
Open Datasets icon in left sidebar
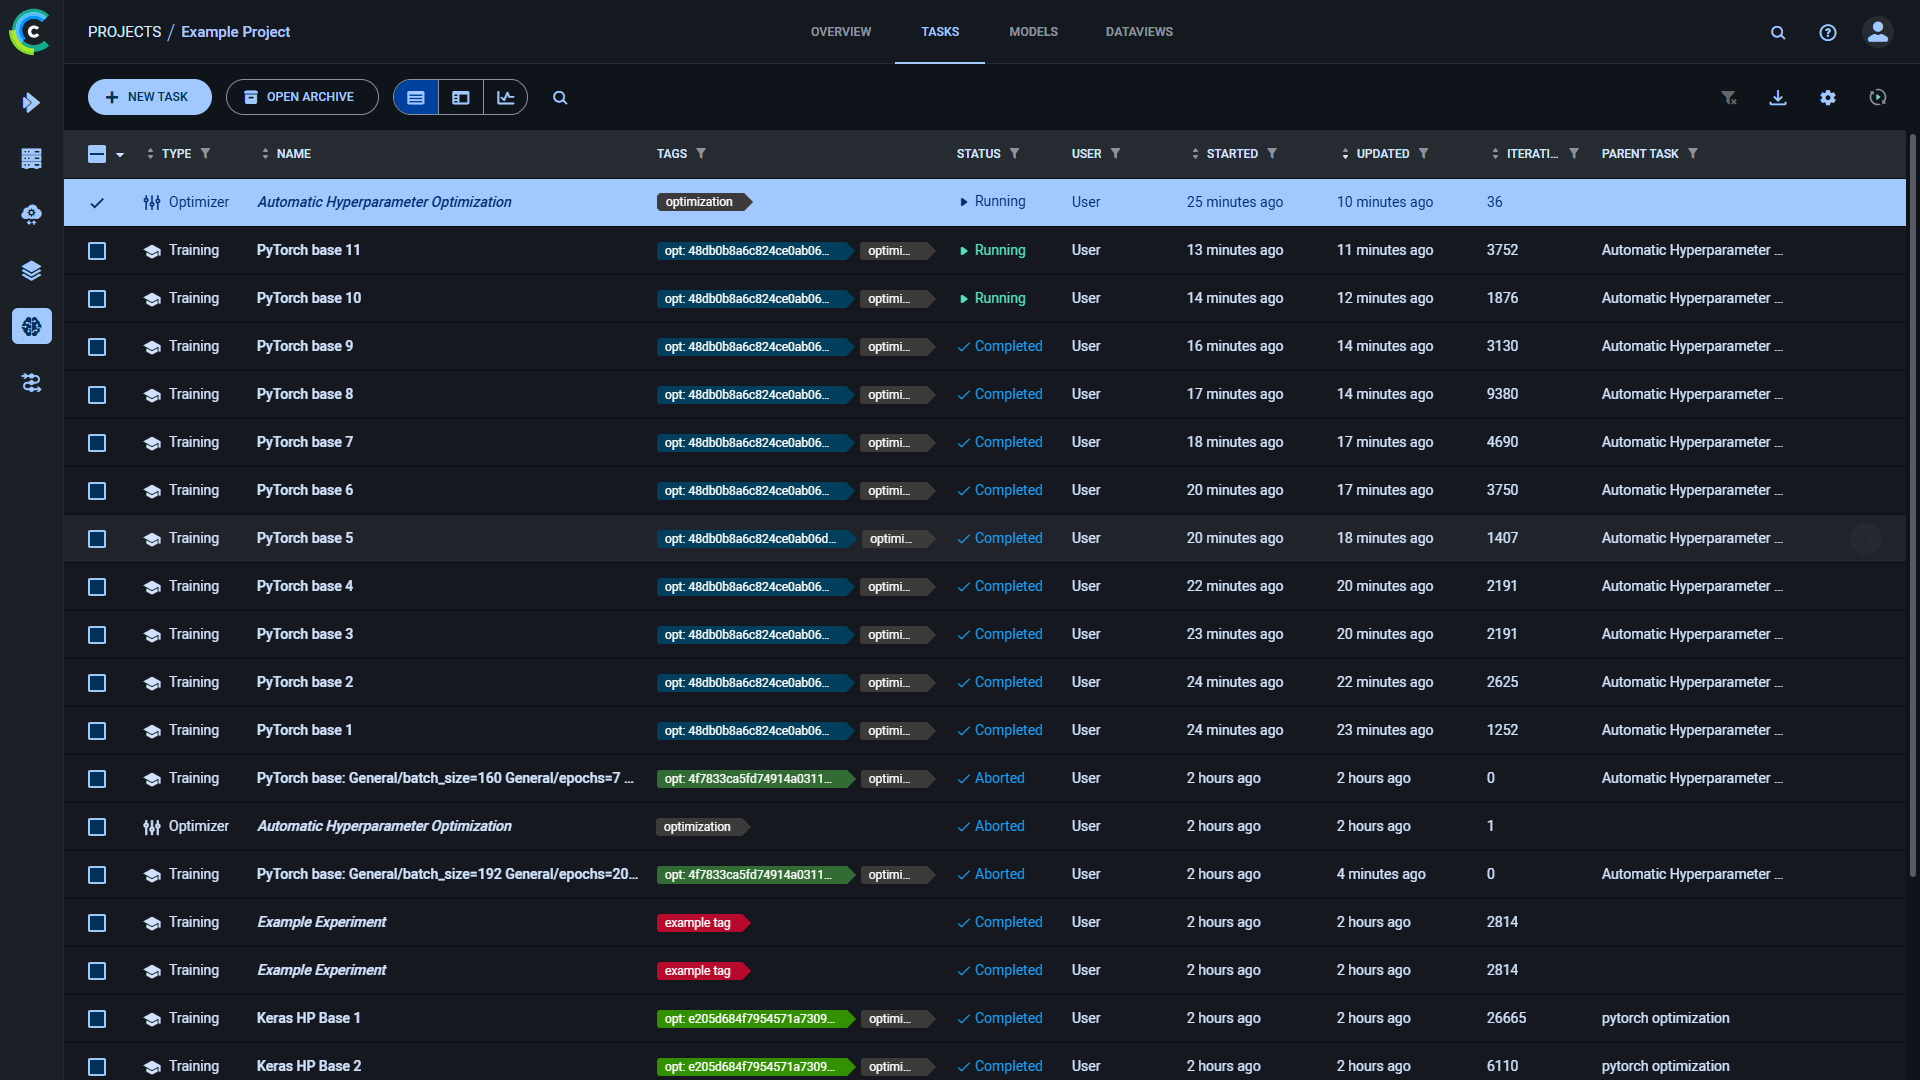point(31,270)
